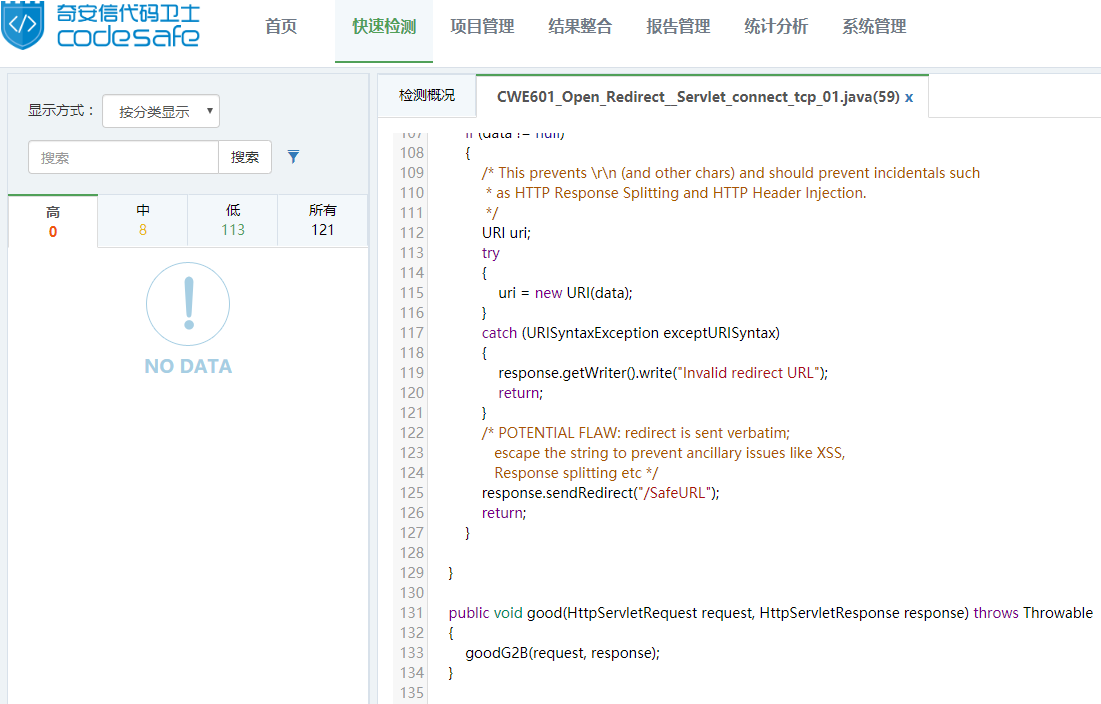Select the 快速检测 menu item
This screenshot has height=704, width=1101.
383,27
